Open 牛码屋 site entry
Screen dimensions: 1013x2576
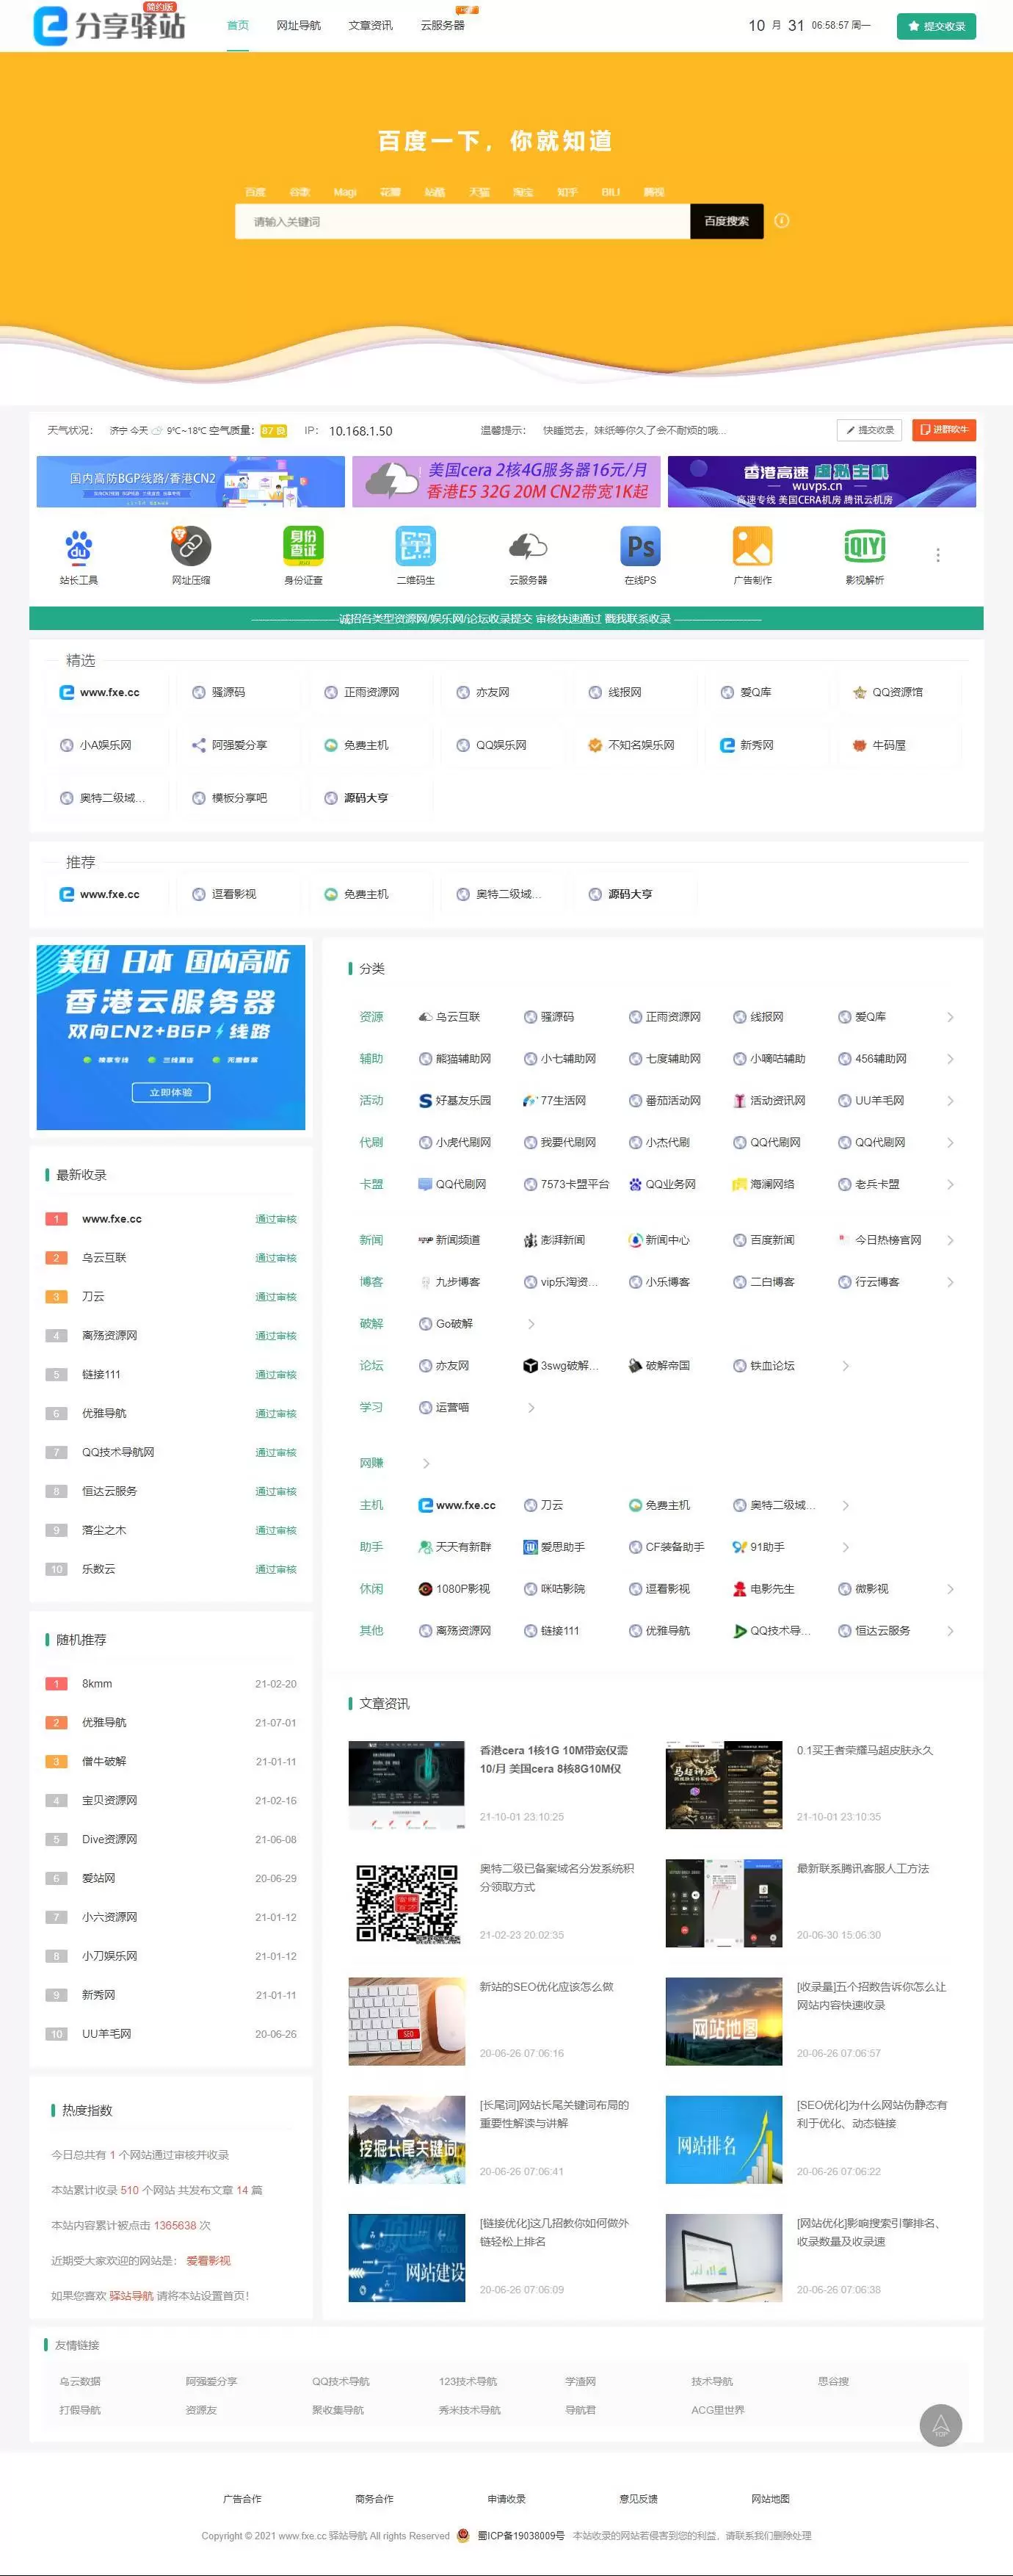[x=880, y=745]
